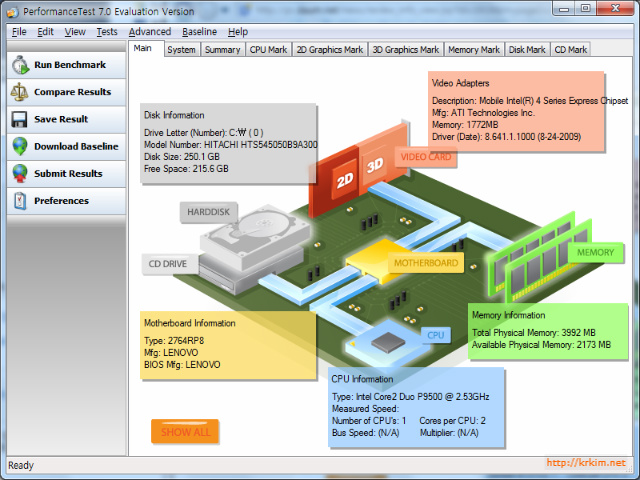This screenshot has width=640, height=480.
Task: Click the CPU Information heading
Action: pos(362,379)
